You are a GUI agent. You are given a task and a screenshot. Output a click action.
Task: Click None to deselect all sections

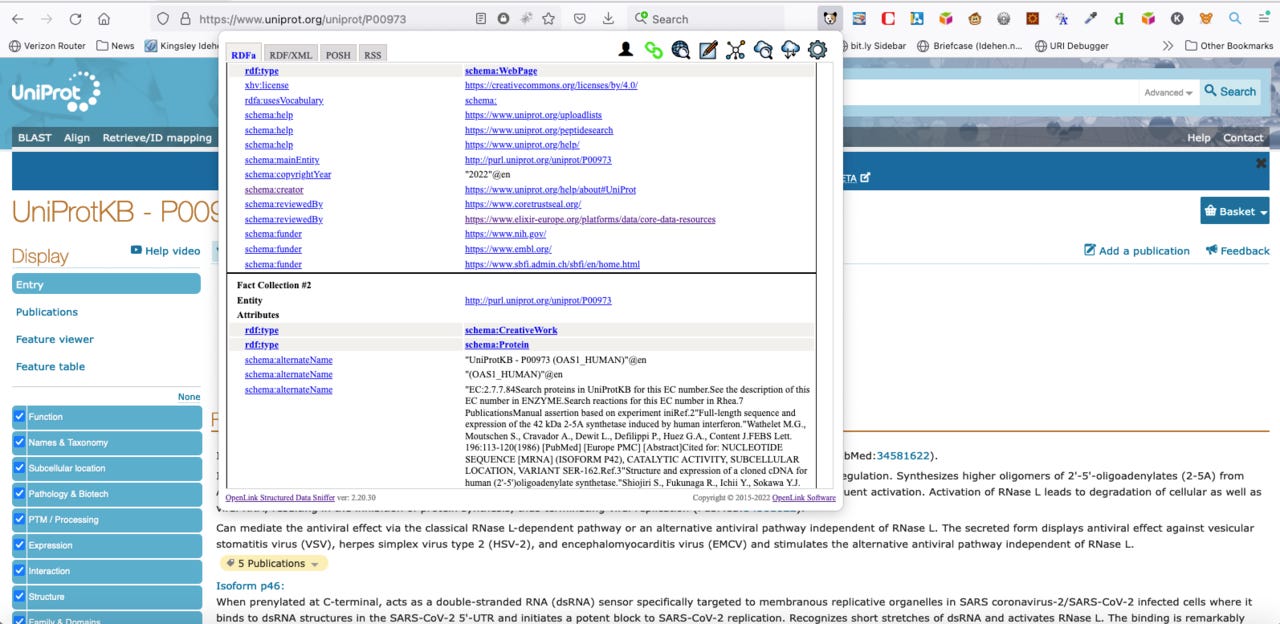pos(189,397)
